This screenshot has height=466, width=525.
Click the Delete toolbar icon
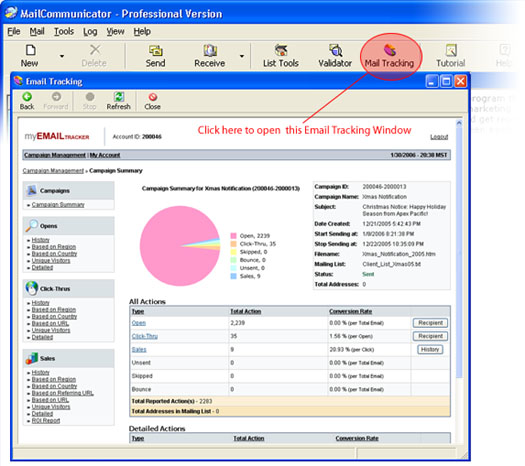(x=95, y=50)
